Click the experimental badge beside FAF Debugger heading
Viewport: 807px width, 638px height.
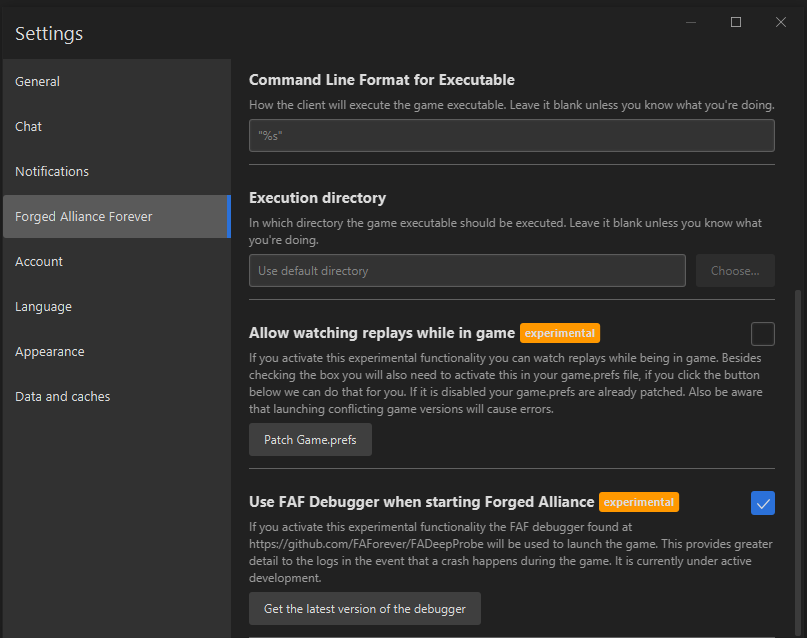click(639, 502)
